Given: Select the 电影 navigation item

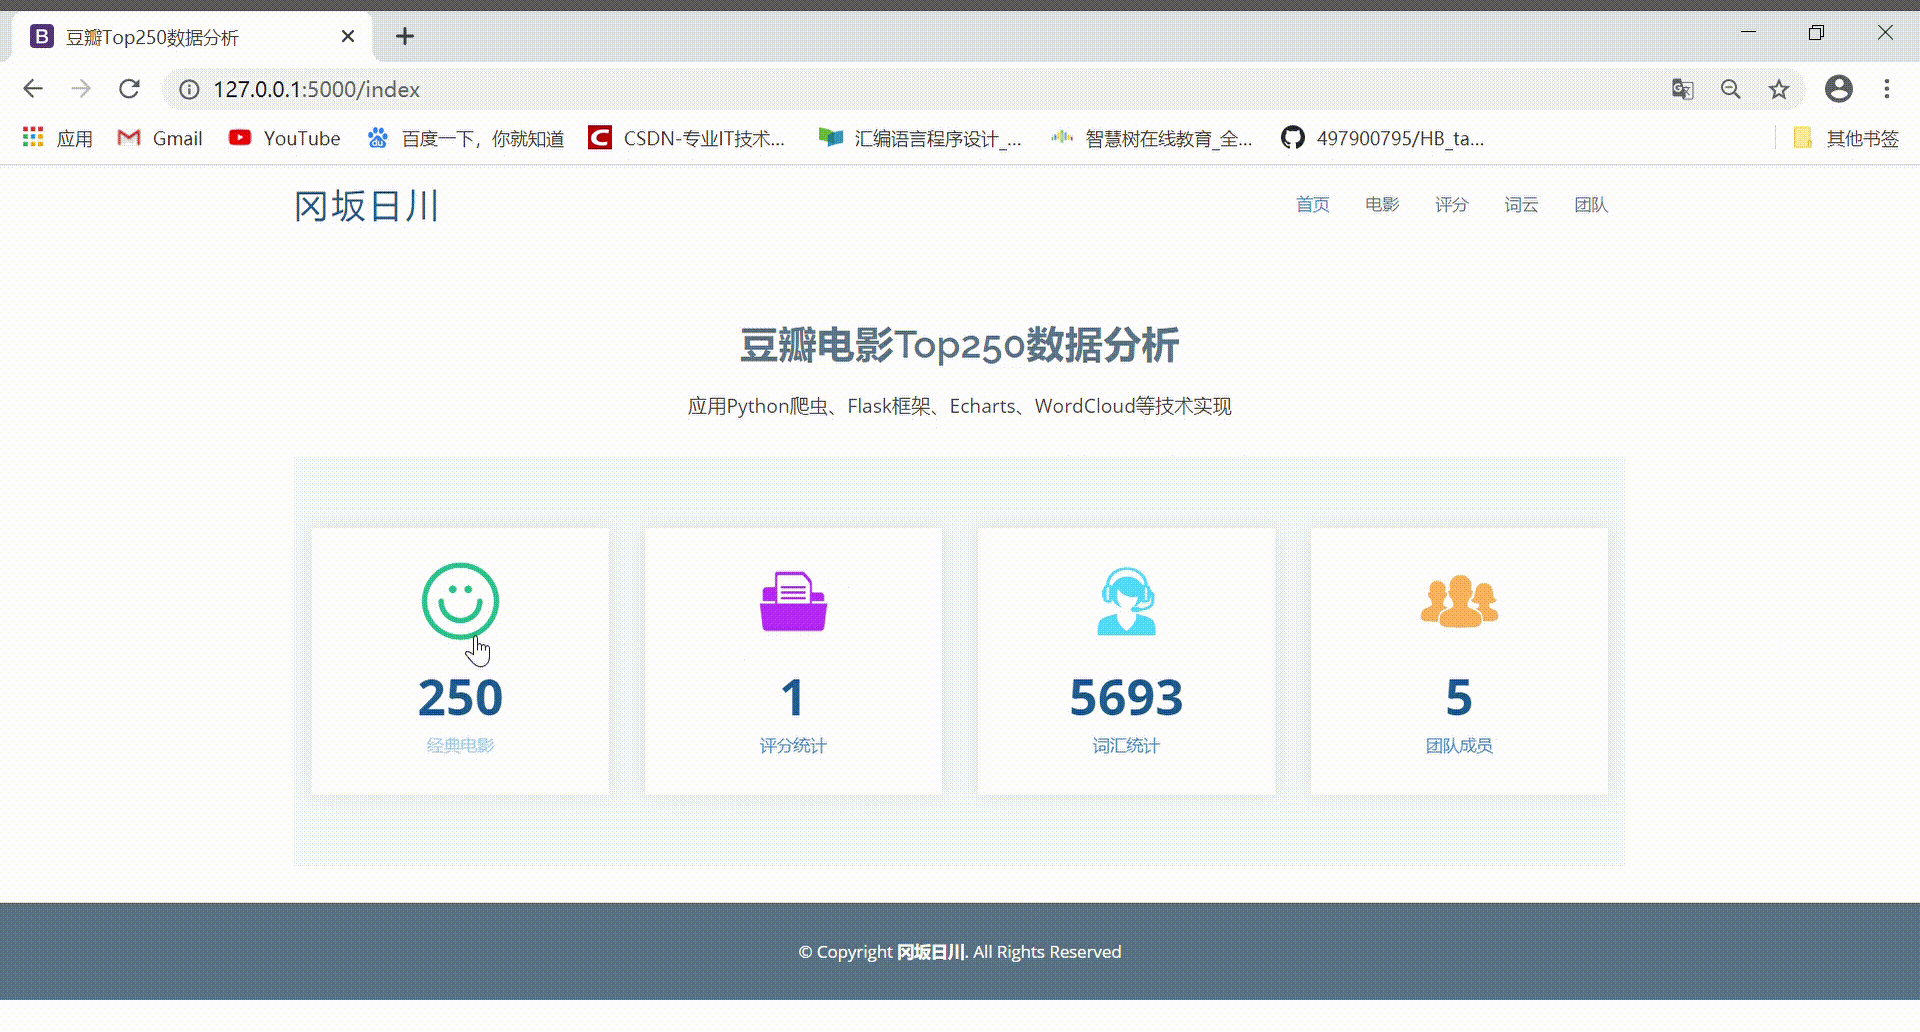Looking at the screenshot, I should point(1382,205).
